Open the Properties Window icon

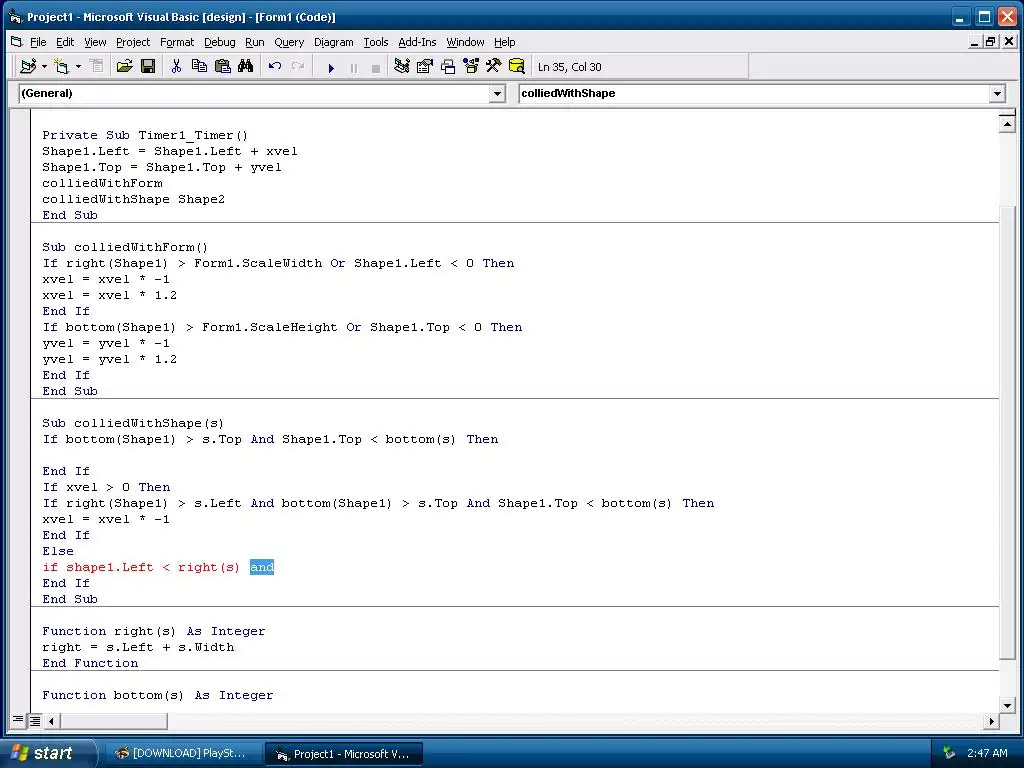[424, 66]
